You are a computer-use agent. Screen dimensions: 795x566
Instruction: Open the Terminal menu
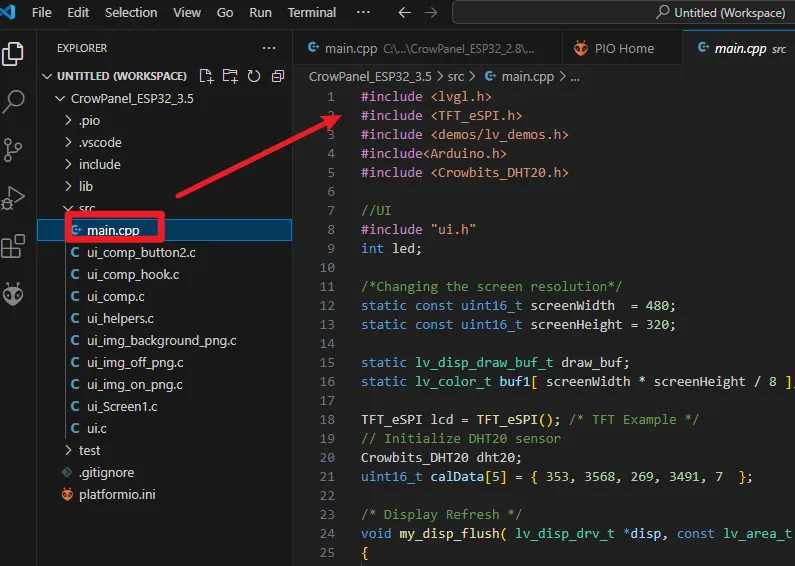(x=311, y=13)
